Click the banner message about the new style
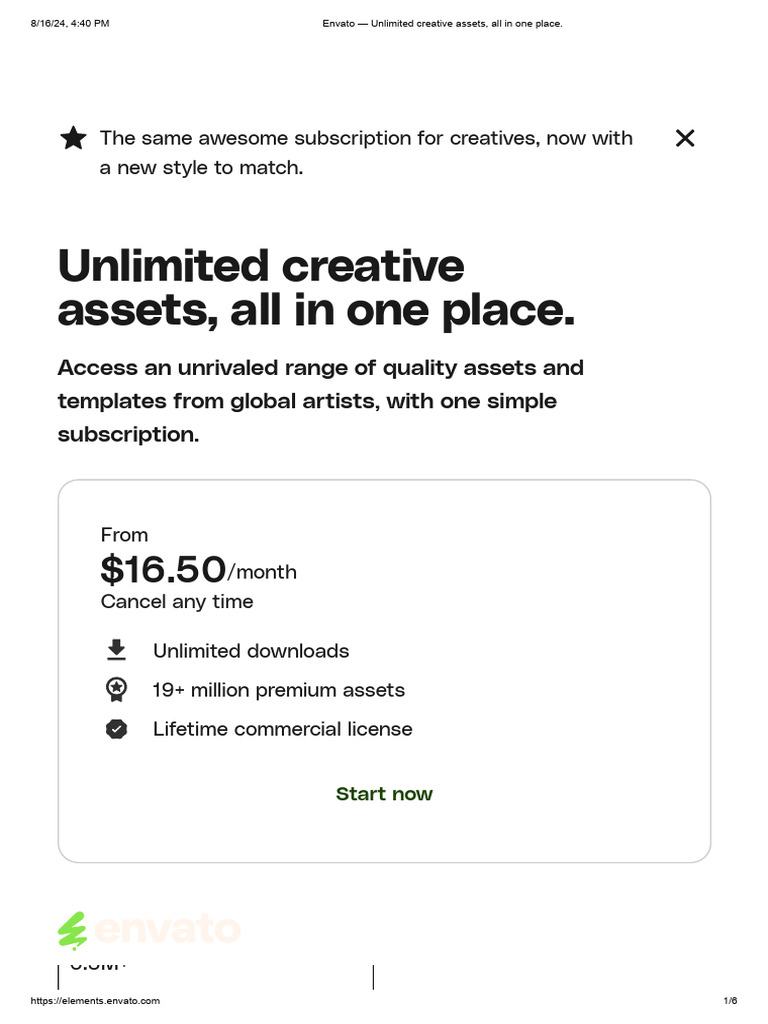This screenshot has width=768, height=1024. tap(366, 153)
